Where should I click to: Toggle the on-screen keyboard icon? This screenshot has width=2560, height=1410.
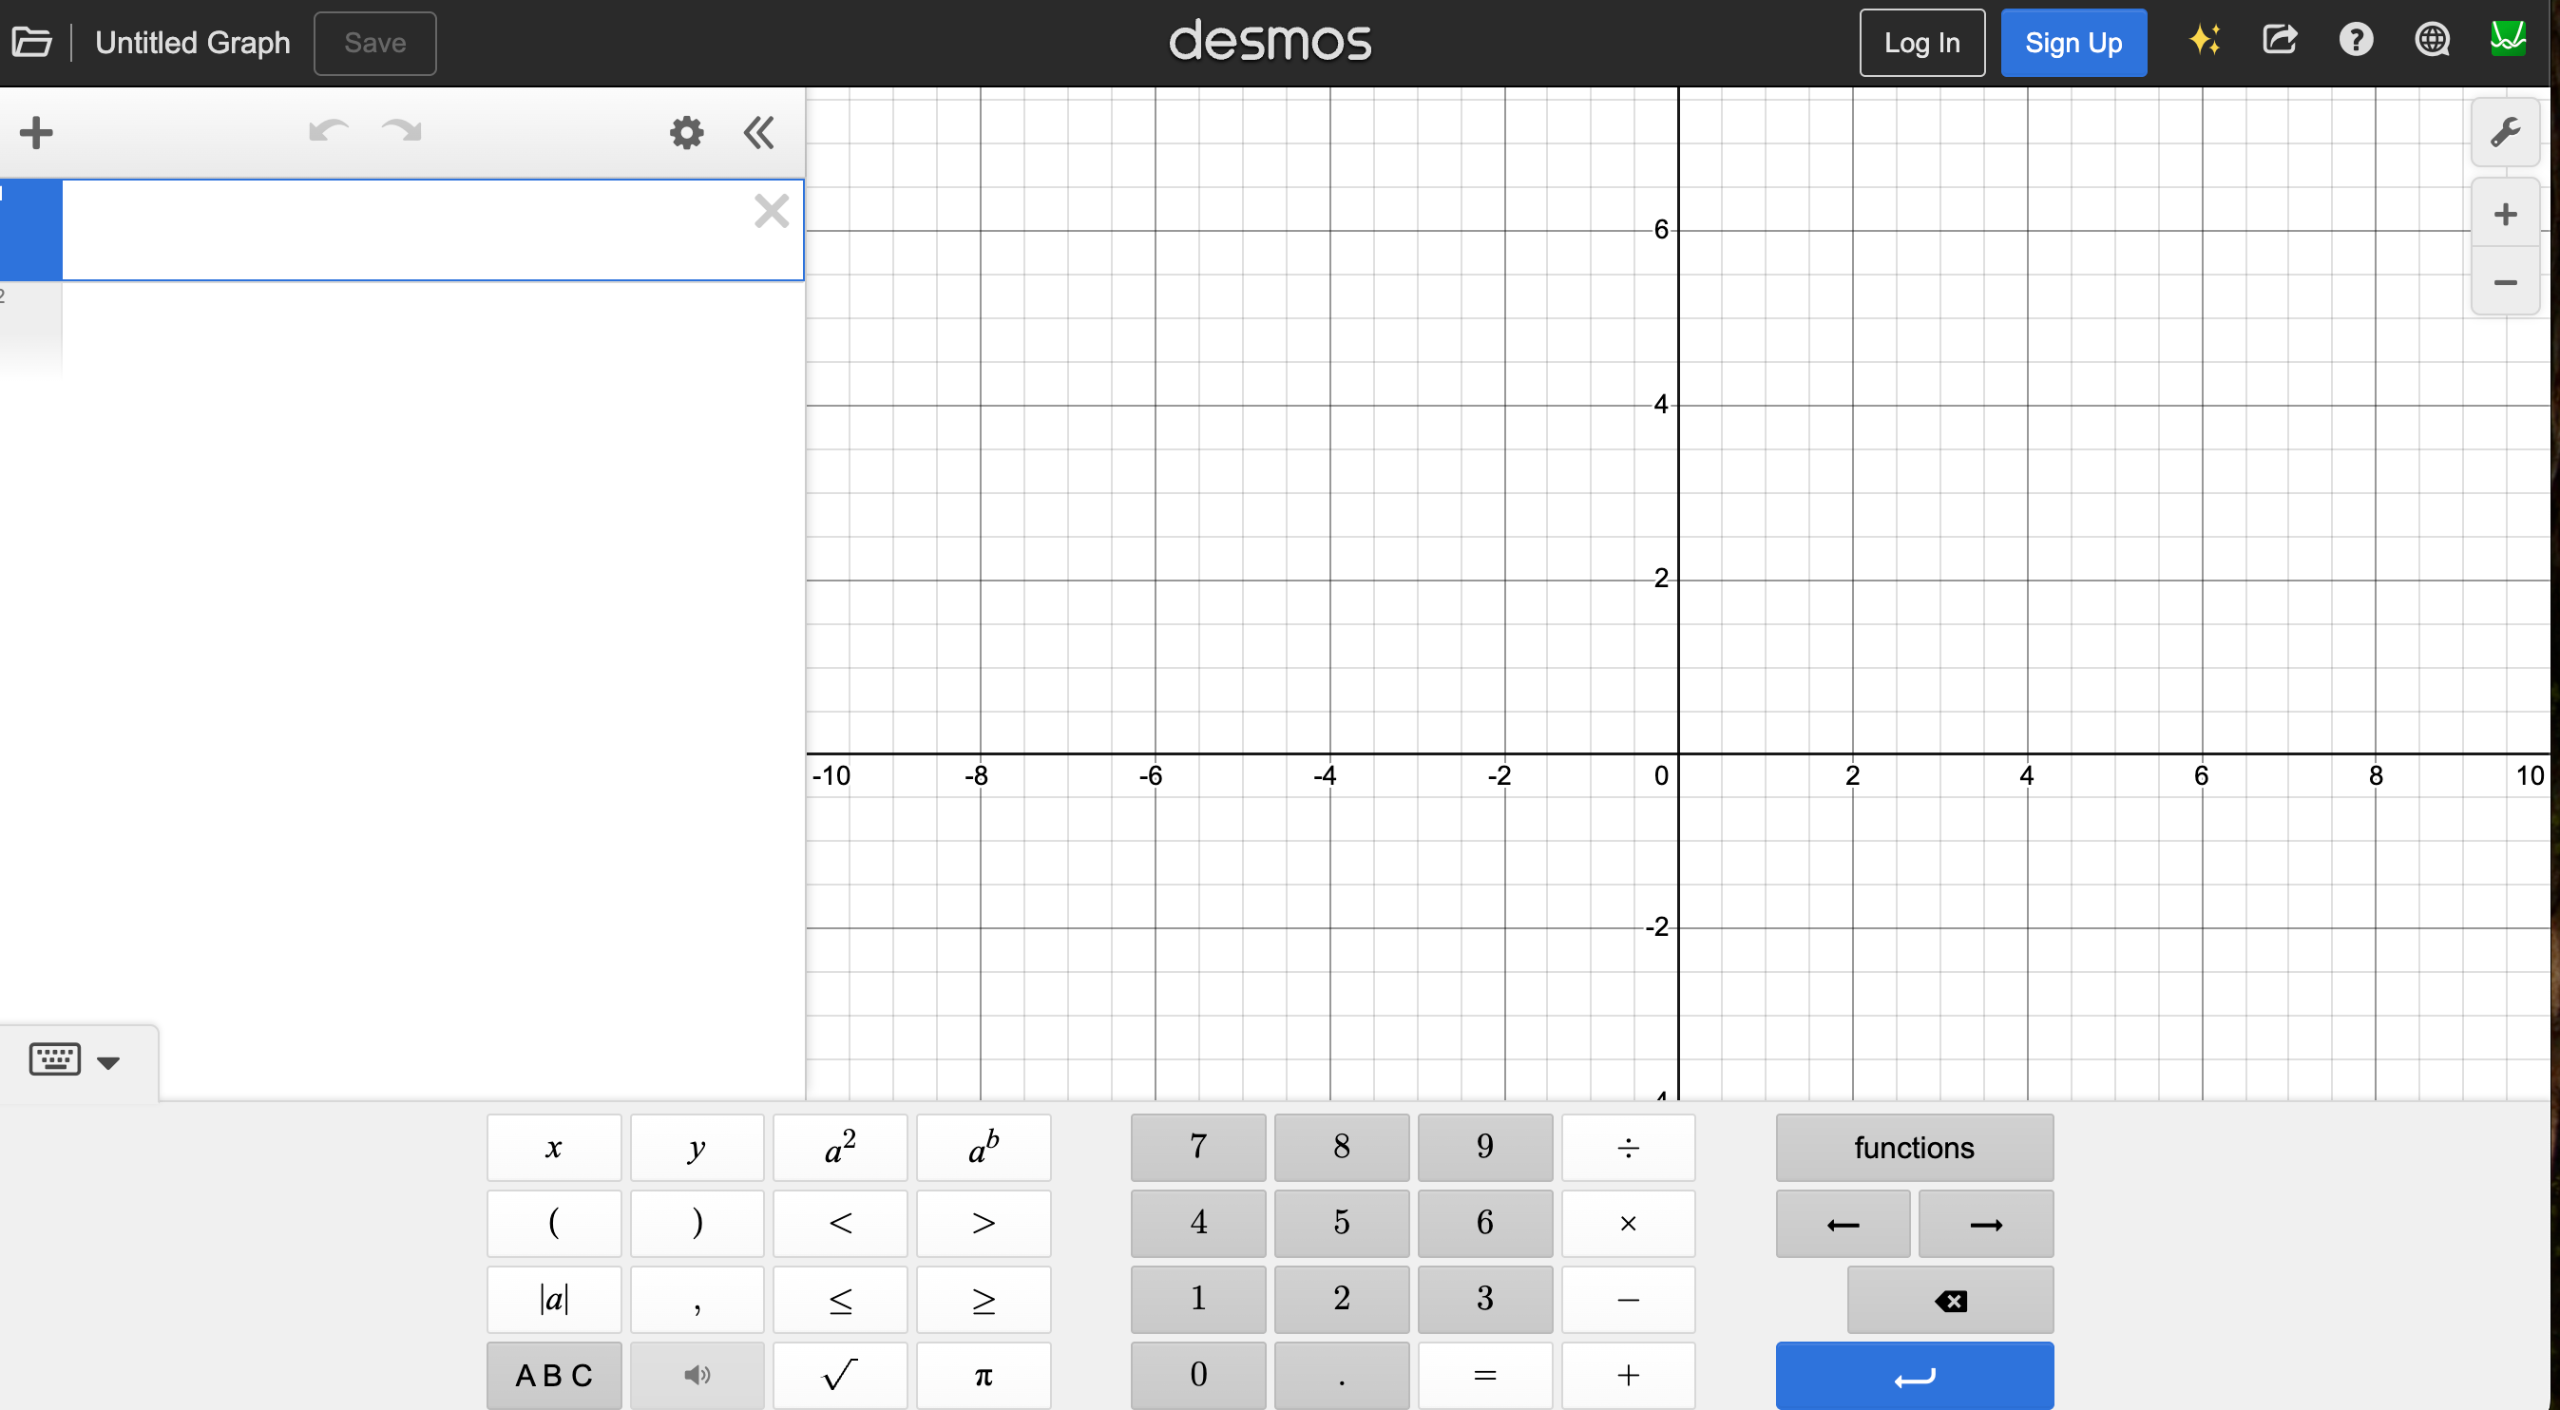(54, 1059)
